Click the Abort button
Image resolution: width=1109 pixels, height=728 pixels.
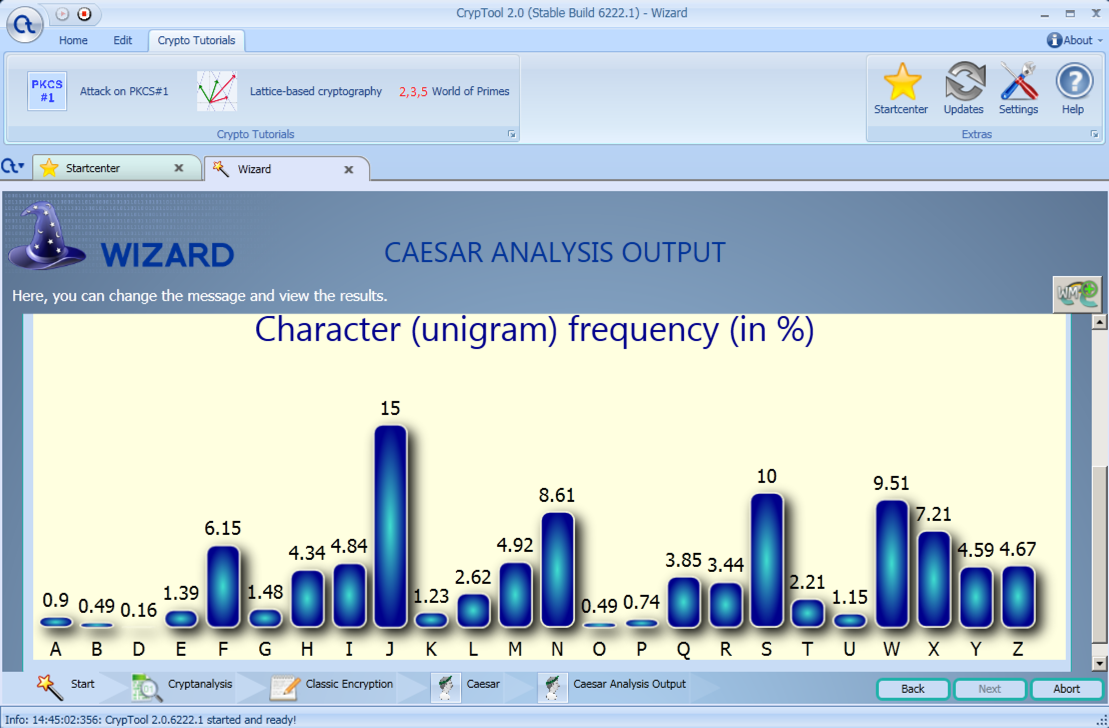[x=1067, y=688]
